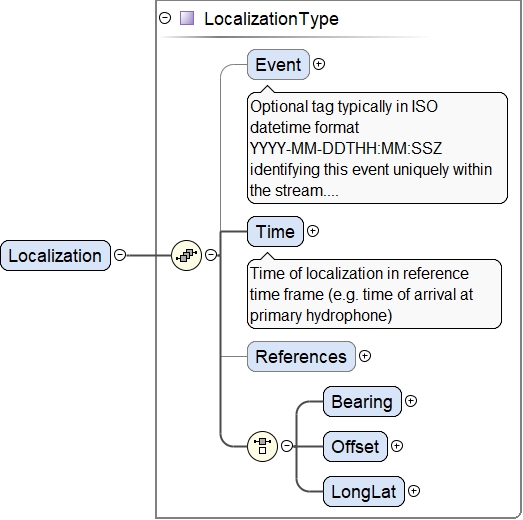Click the purple LocalizationType complex type icon
Image resolution: width=523 pixels, height=520 pixels.
click(x=187, y=18)
